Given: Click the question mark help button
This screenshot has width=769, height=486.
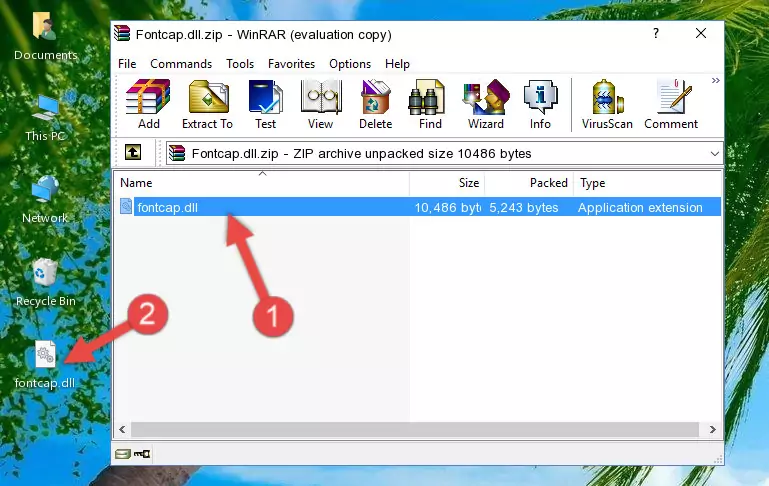Looking at the screenshot, I should (656, 33).
